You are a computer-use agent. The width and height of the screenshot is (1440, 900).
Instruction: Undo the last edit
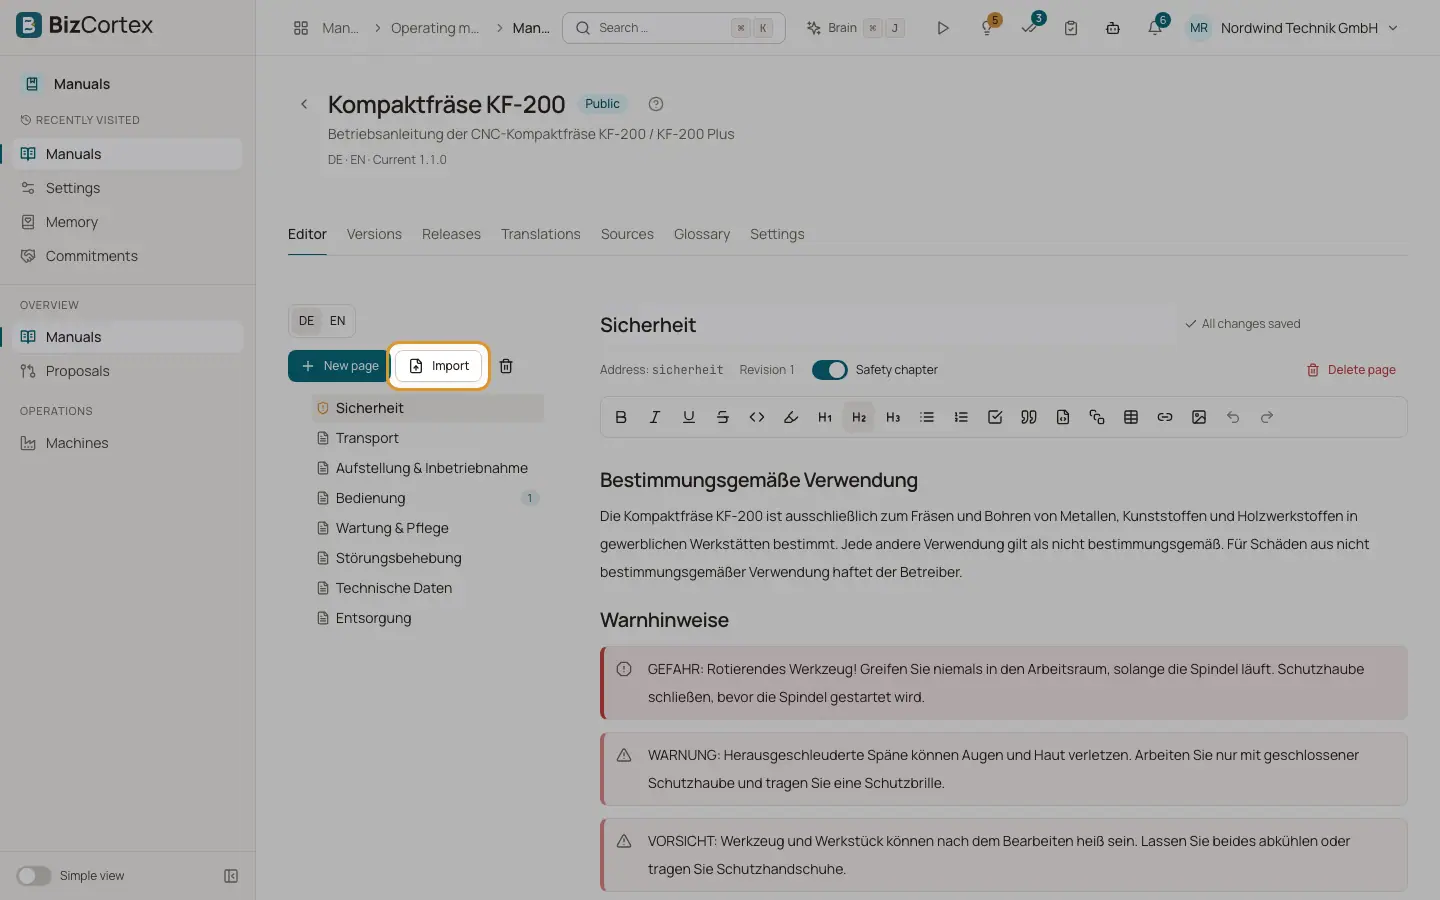tap(1233, 417)
